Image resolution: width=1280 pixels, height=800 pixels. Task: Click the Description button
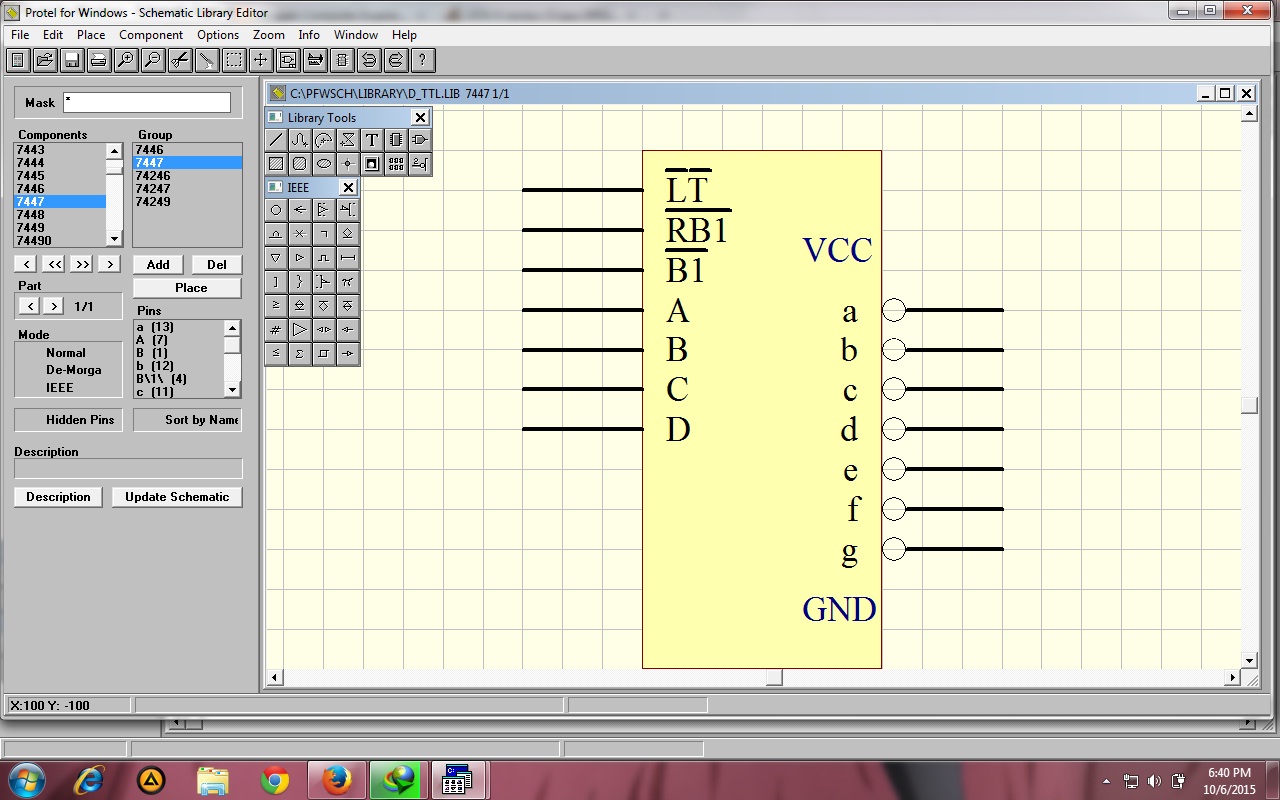tap(58, 497)
